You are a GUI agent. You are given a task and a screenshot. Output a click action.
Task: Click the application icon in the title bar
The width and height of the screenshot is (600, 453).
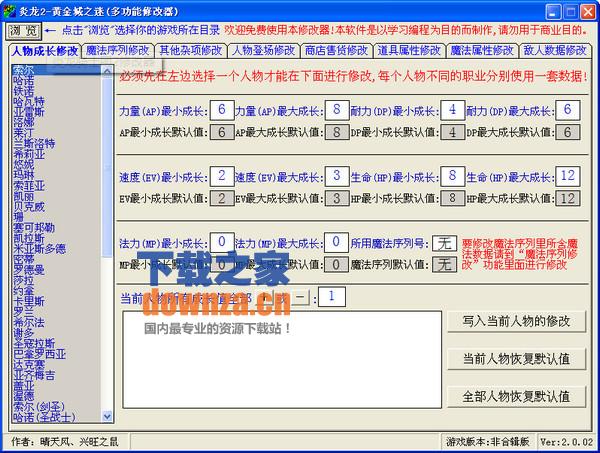pos(9,11)
